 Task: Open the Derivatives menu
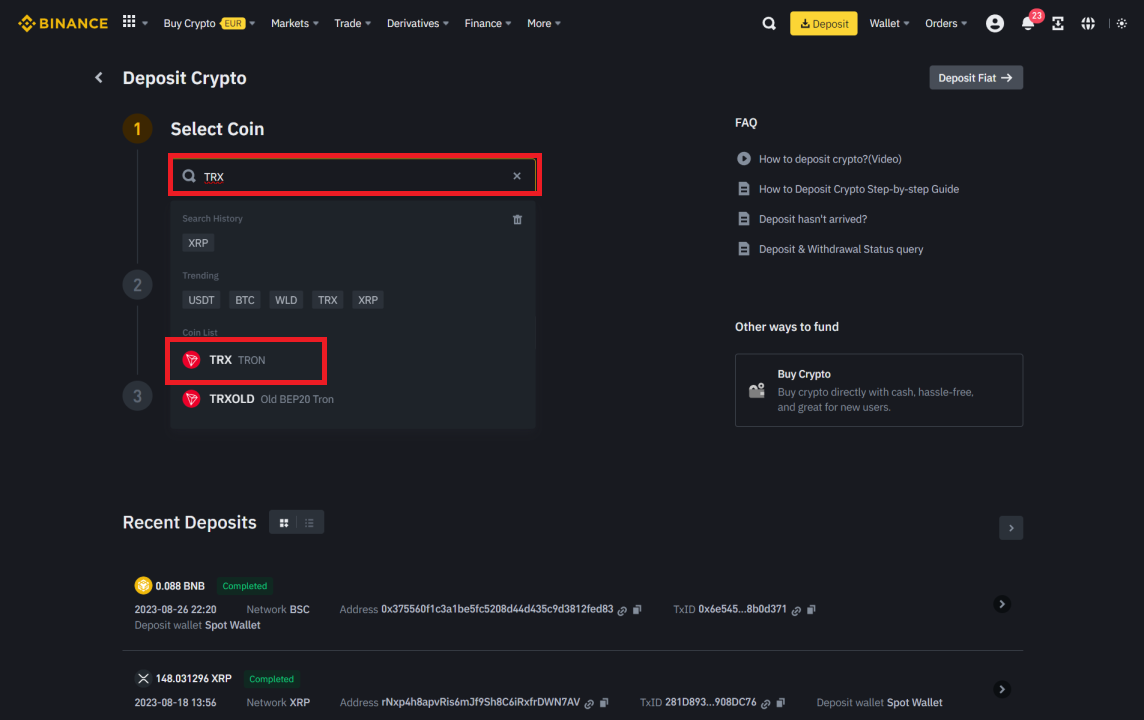(417, 23)
